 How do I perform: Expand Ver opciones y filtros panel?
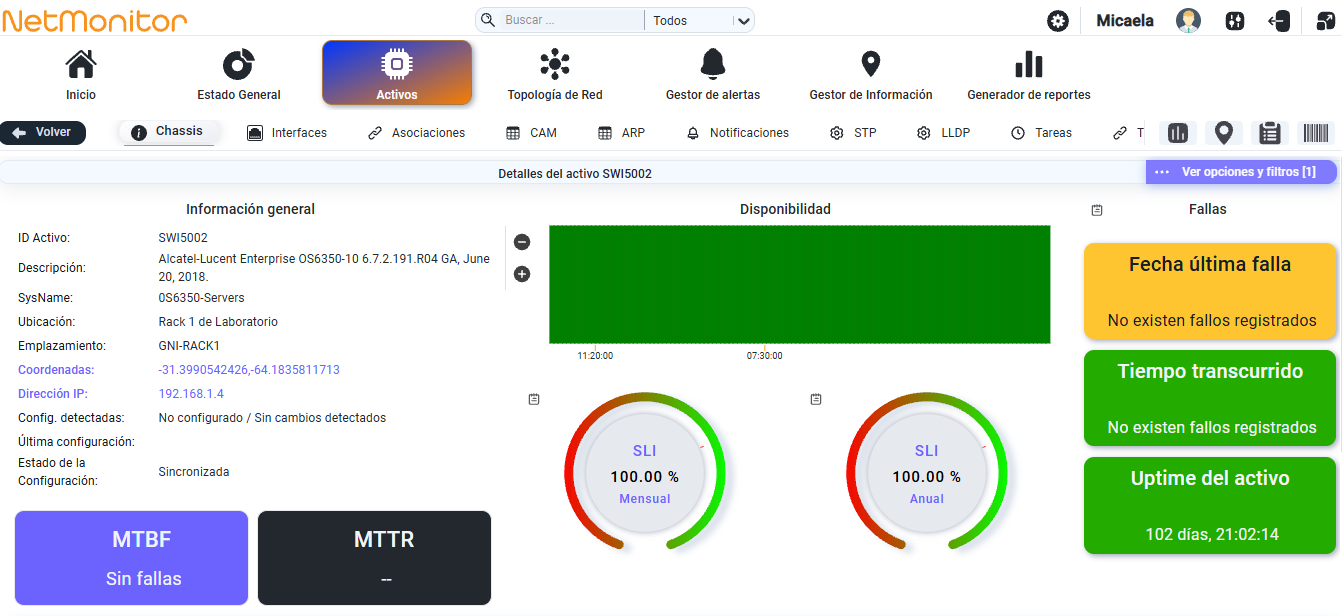pyautogui.click(x=1240, y=172)
